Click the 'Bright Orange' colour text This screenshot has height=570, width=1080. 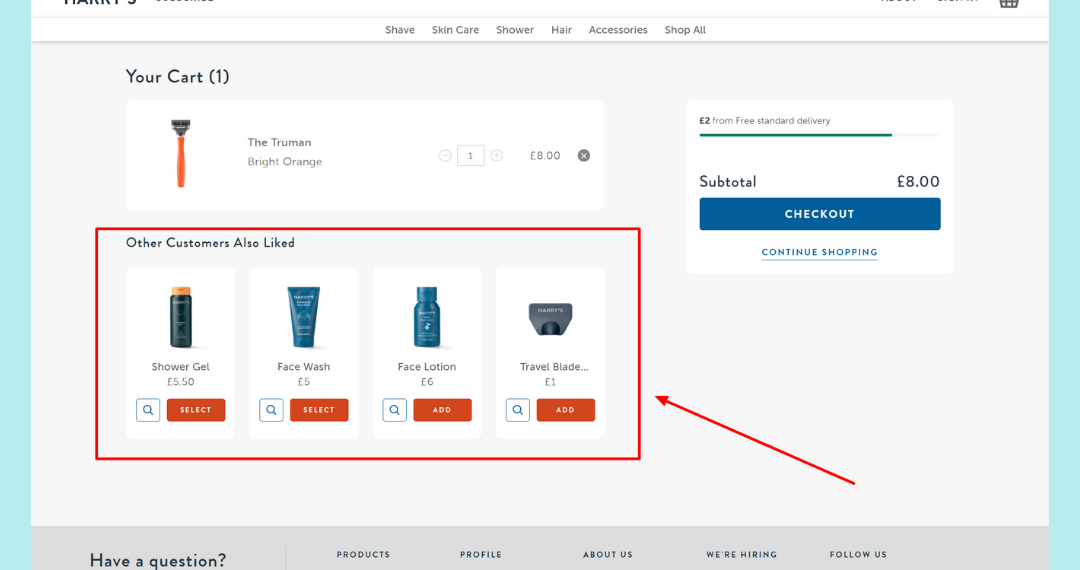(285, 162)
